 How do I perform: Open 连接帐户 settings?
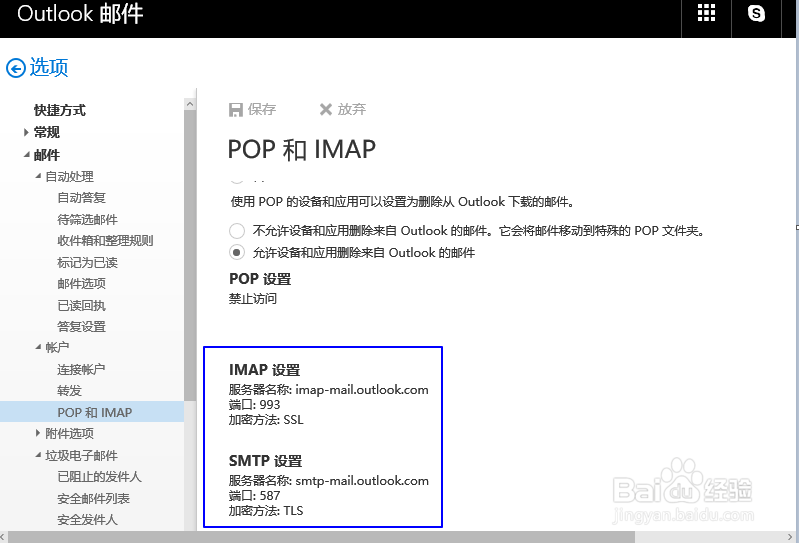[x=82, y=369]
